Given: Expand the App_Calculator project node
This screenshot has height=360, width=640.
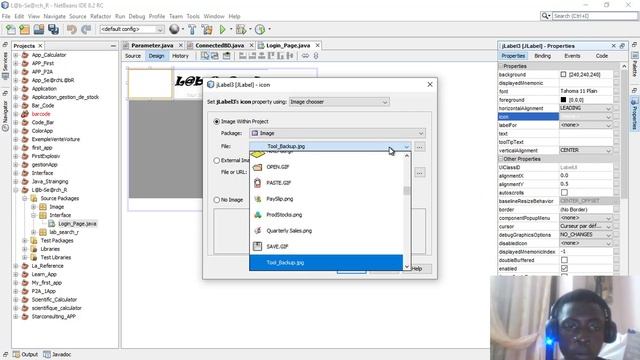Looking at the screenshot, I should [16, 55].
